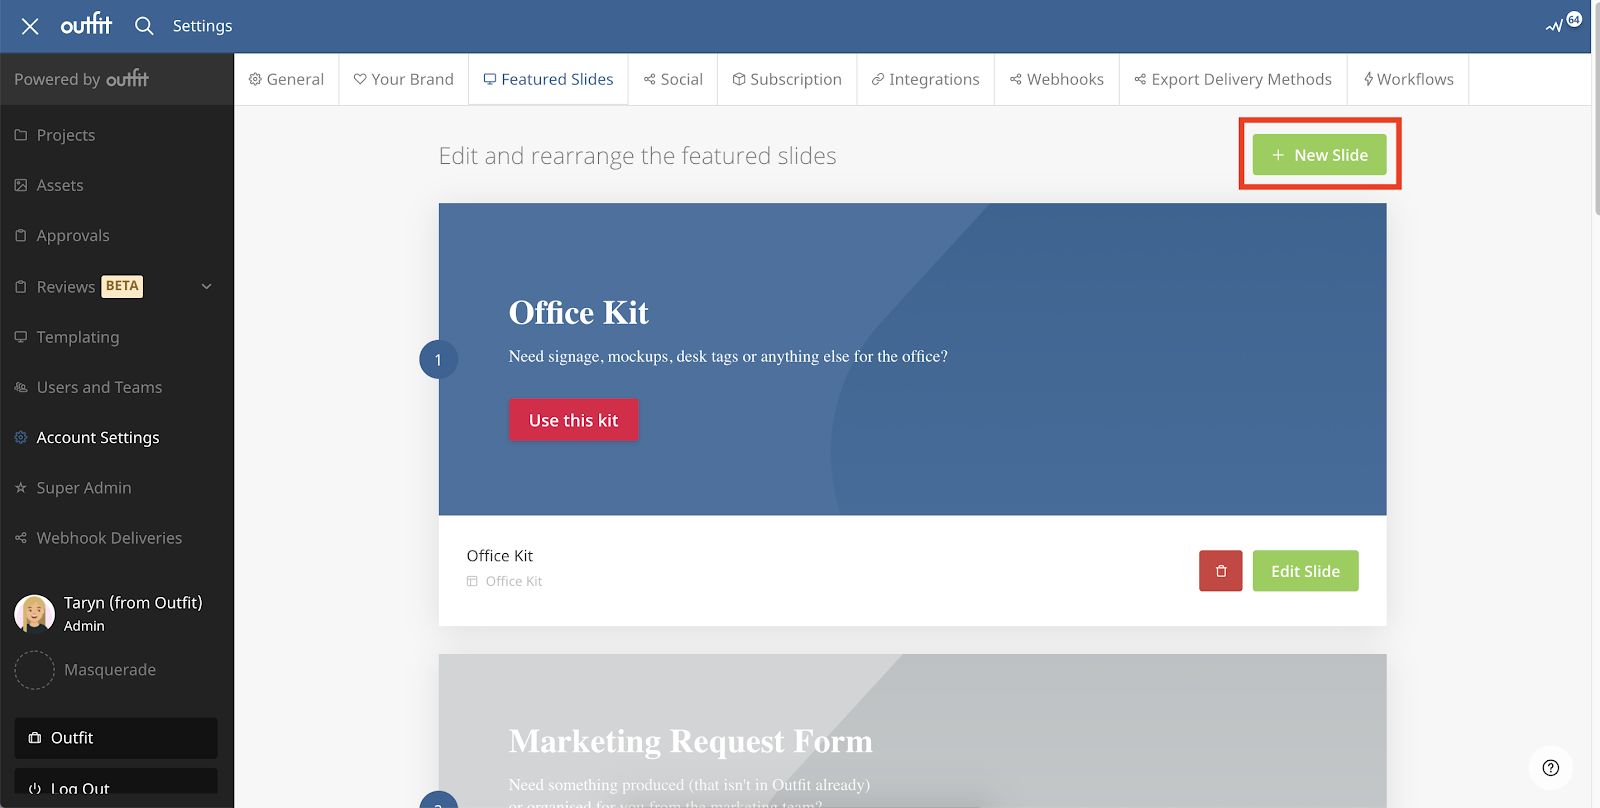
Task: Click the Reviews clipboard icon in sidebar
Action: point(21,287)
